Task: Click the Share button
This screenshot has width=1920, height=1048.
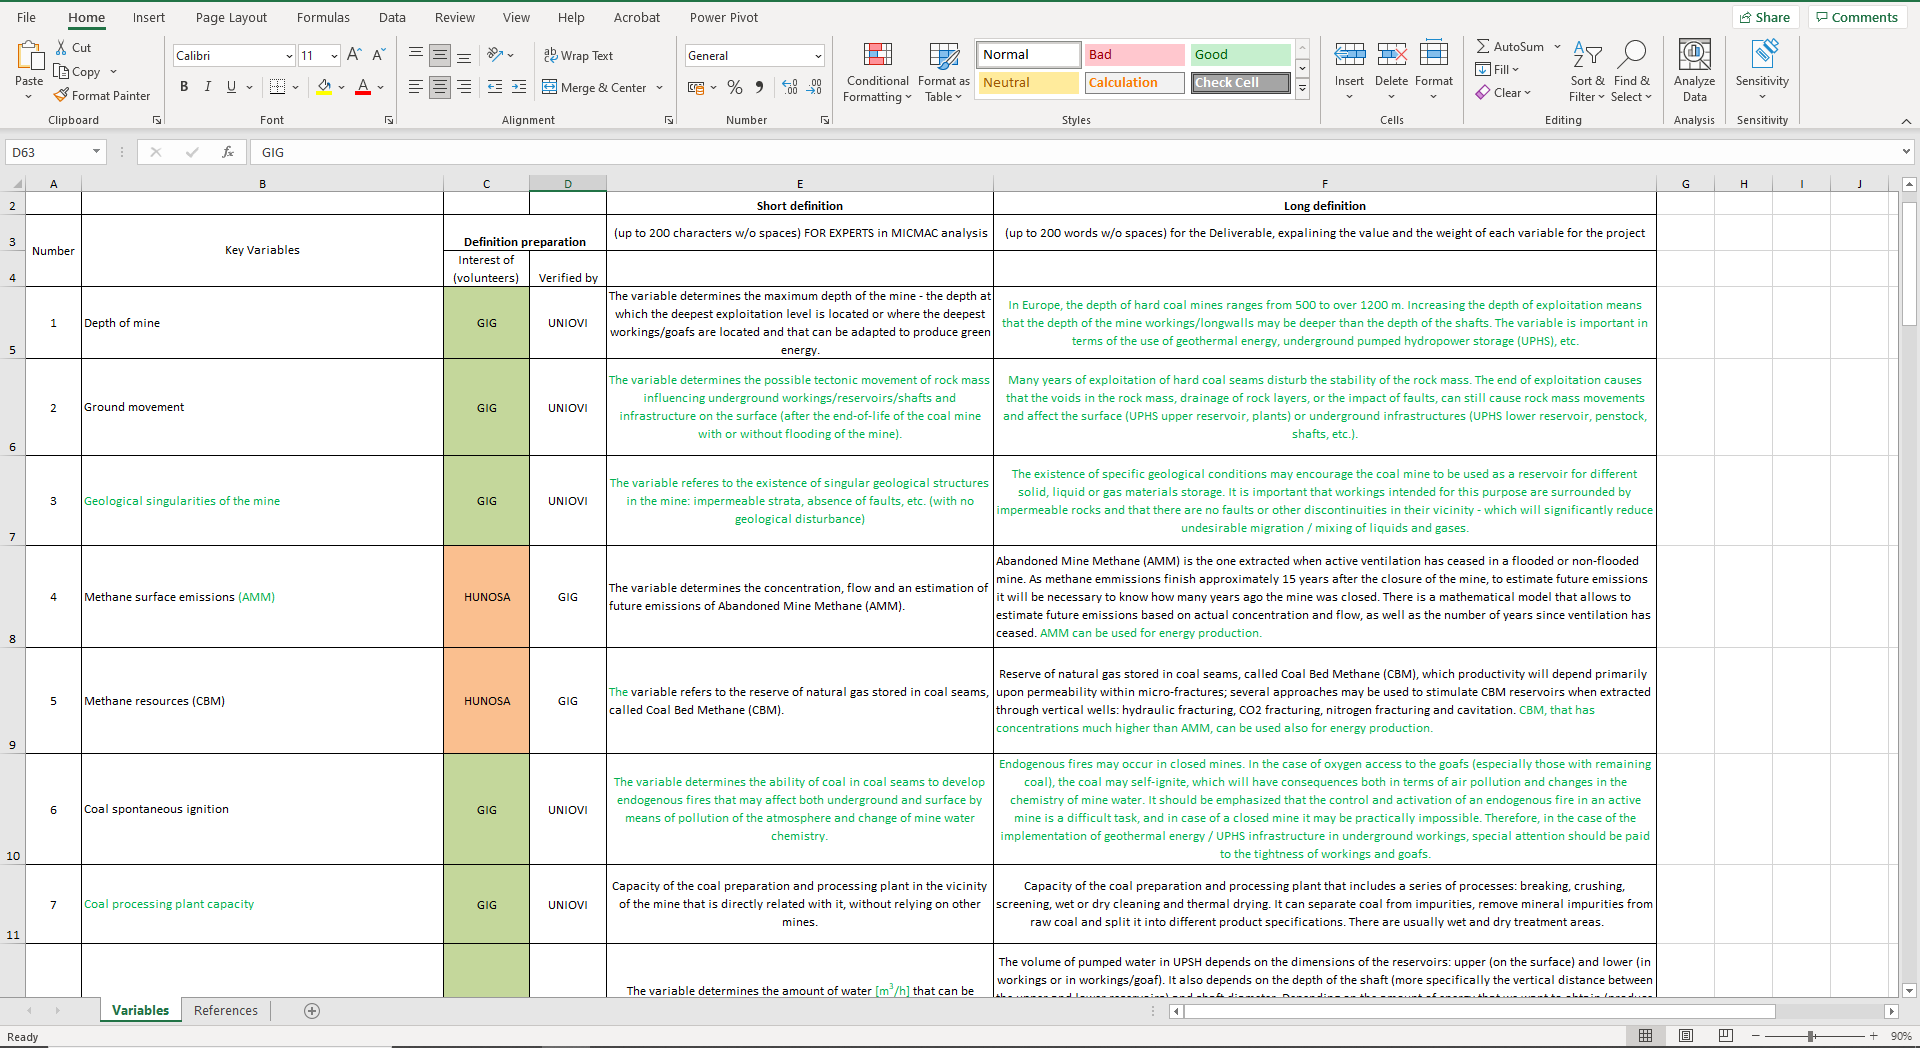Action: (1765, 17)
